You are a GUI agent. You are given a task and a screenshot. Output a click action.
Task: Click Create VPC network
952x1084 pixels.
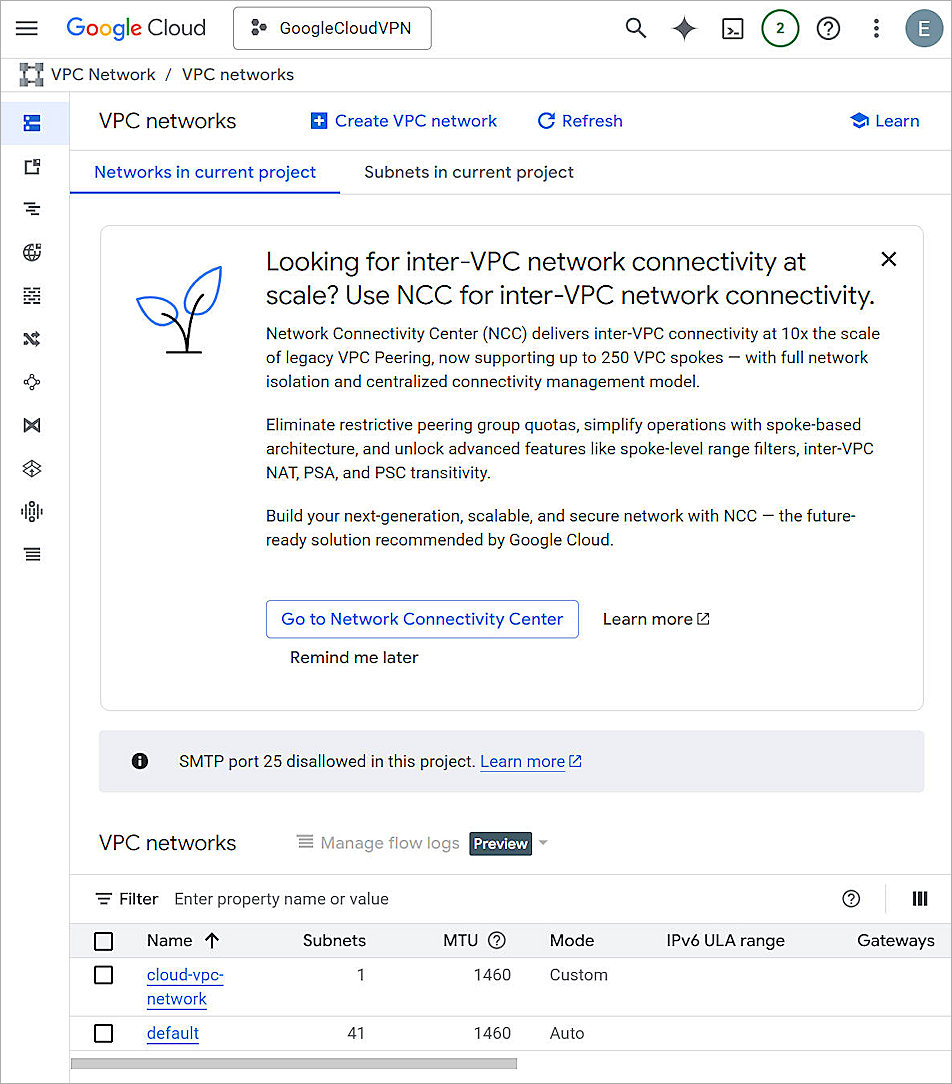403,120
